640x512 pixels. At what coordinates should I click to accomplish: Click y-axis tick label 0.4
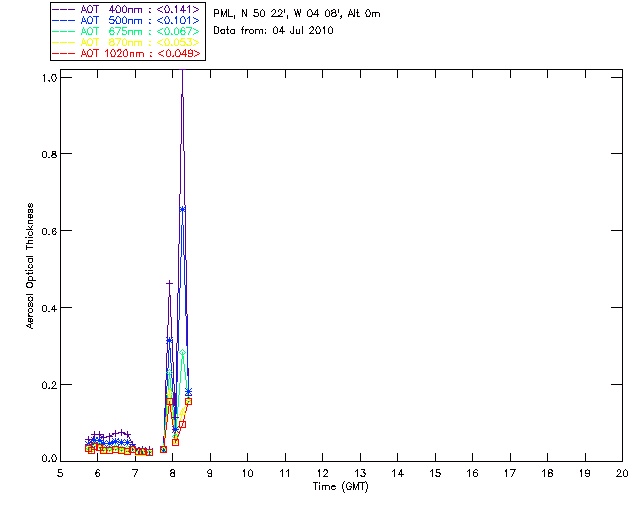tap(49, 308)
